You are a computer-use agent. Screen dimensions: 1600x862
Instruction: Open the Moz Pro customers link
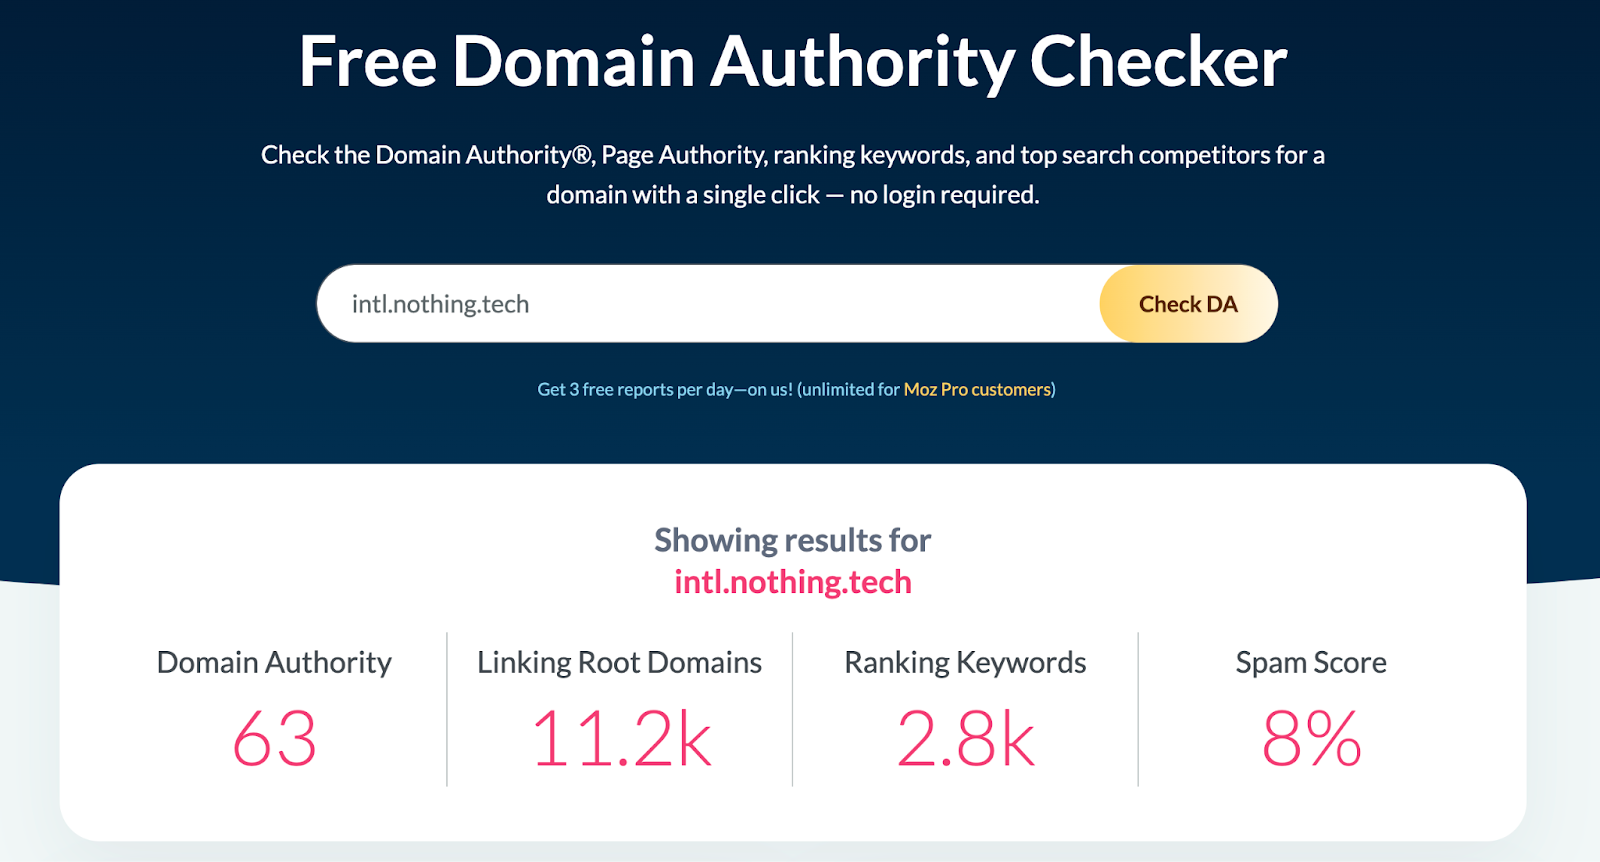tap(977, 389)
